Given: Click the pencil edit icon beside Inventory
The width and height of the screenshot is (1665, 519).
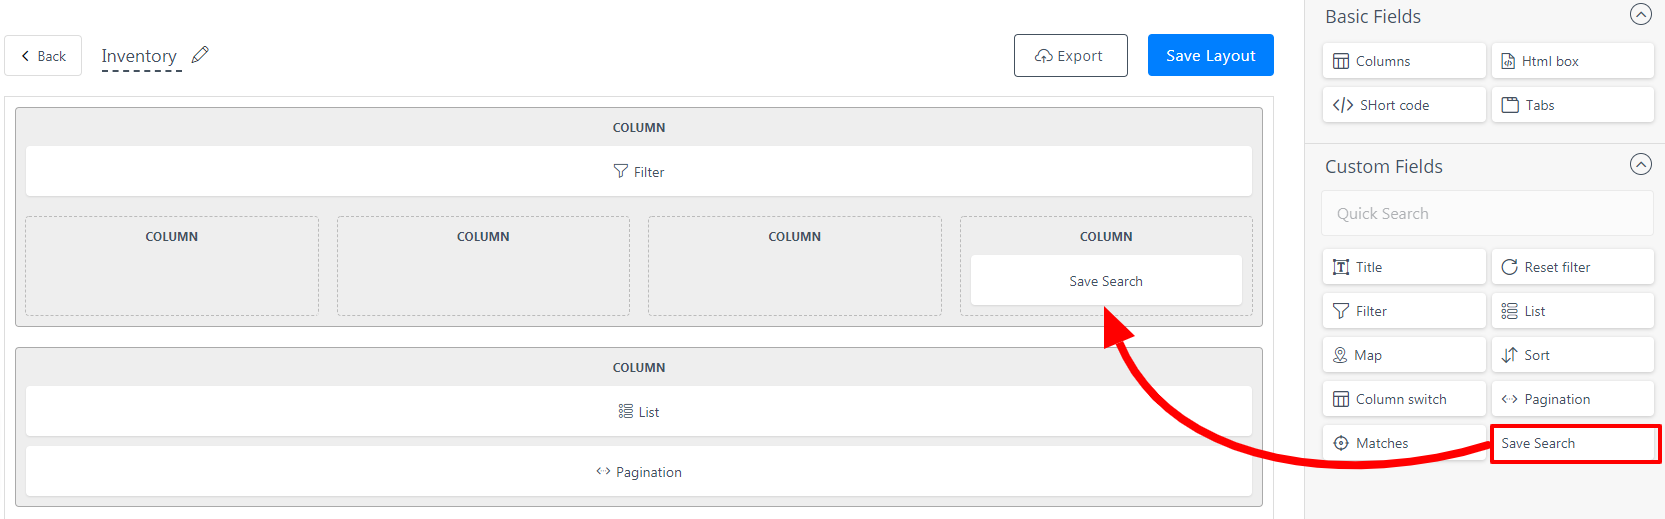Looking at the screenshot, I should [x=200, y=55].
